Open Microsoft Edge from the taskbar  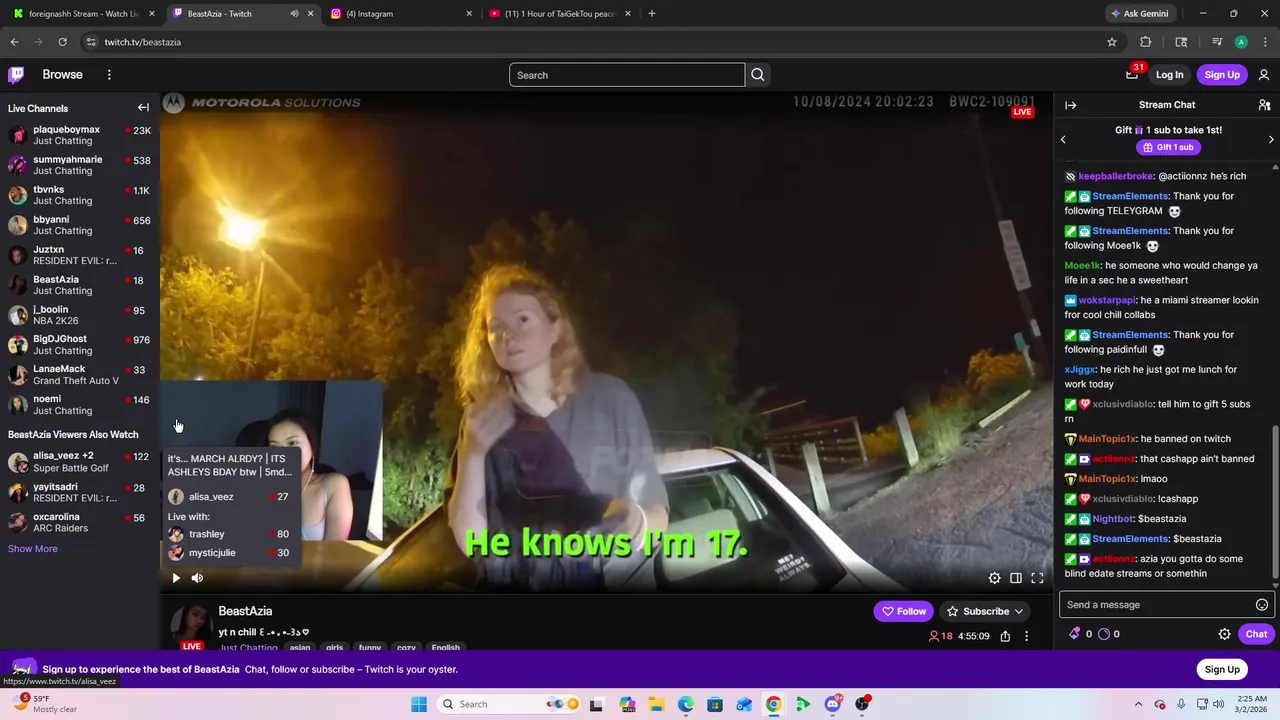(686, 704)
